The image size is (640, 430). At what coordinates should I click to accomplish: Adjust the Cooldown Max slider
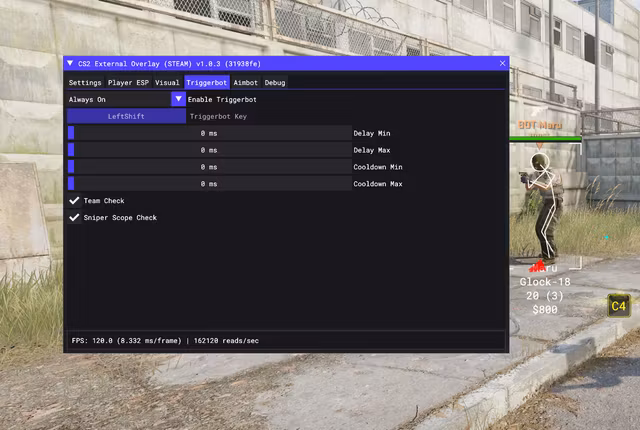(209, 184)
